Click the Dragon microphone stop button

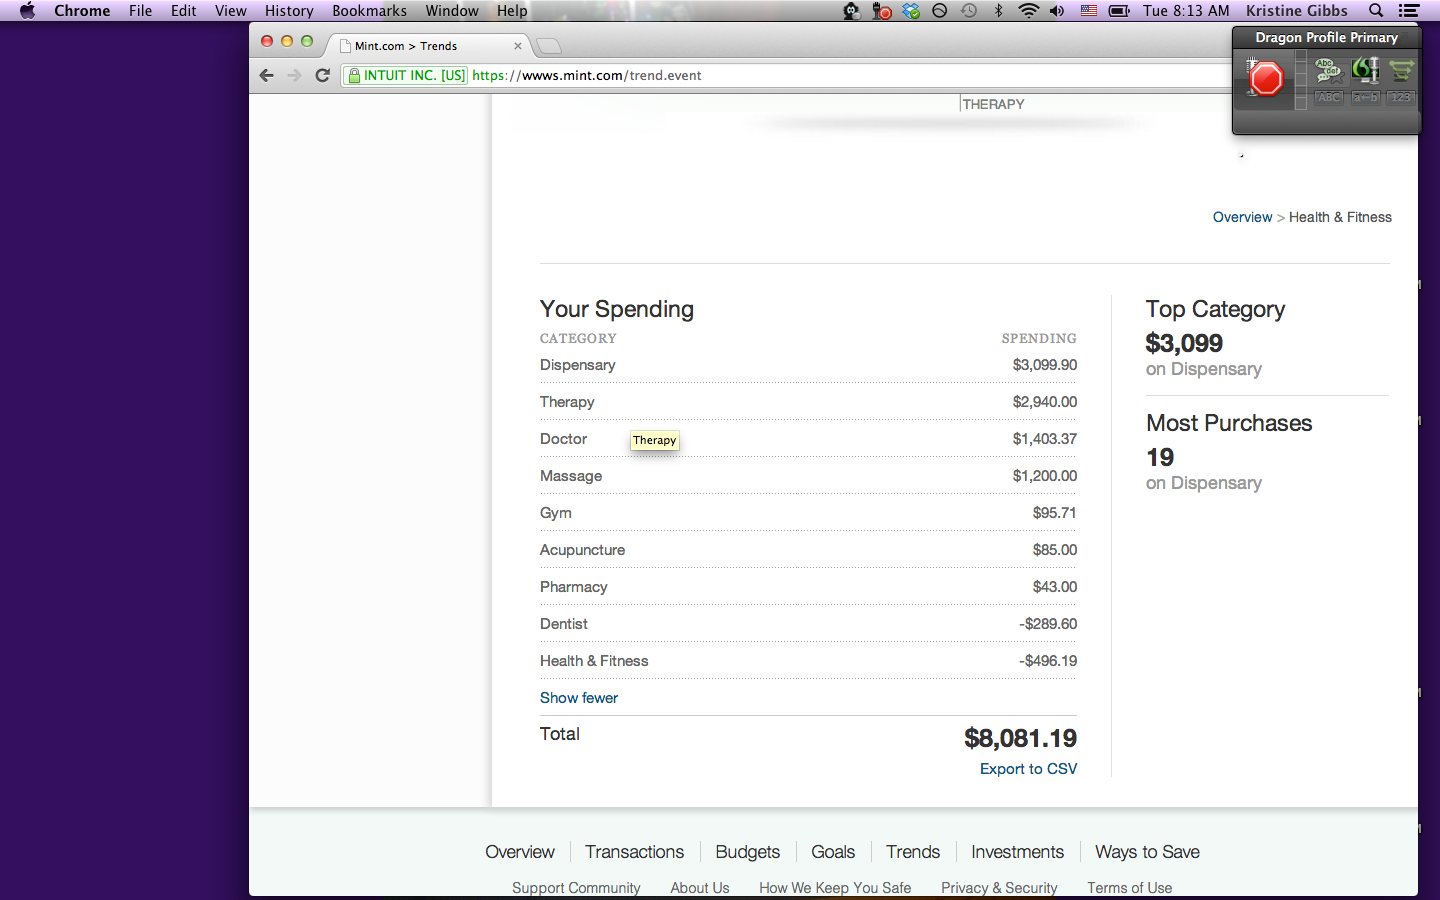click(1266, 79)
